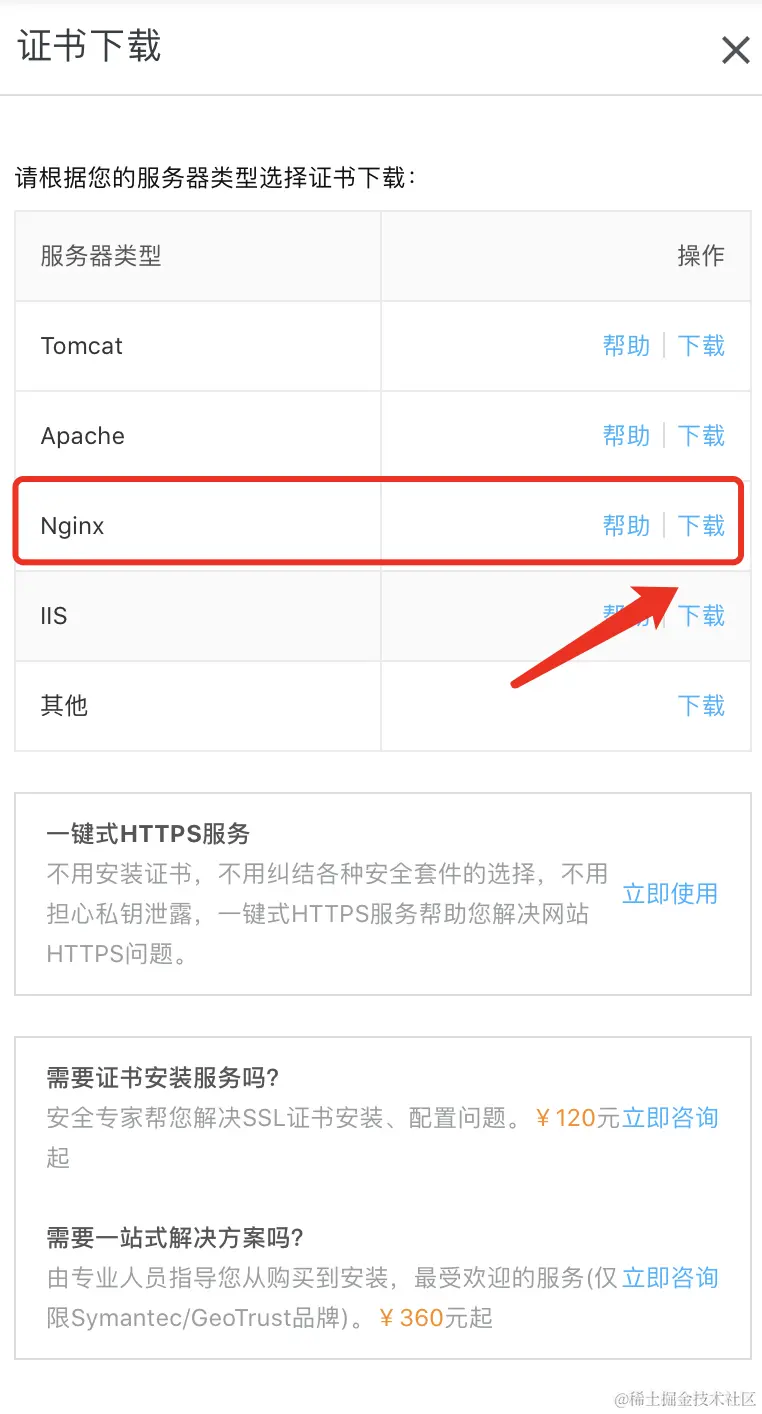
Task: Click 立即咨询 beside the ¥120 installation service
Action: (x=670, y=1118)
